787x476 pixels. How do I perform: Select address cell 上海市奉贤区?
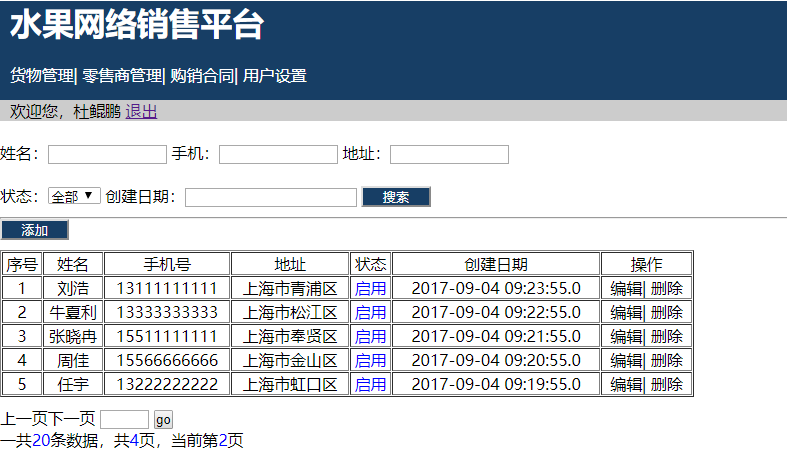point(290,336)
